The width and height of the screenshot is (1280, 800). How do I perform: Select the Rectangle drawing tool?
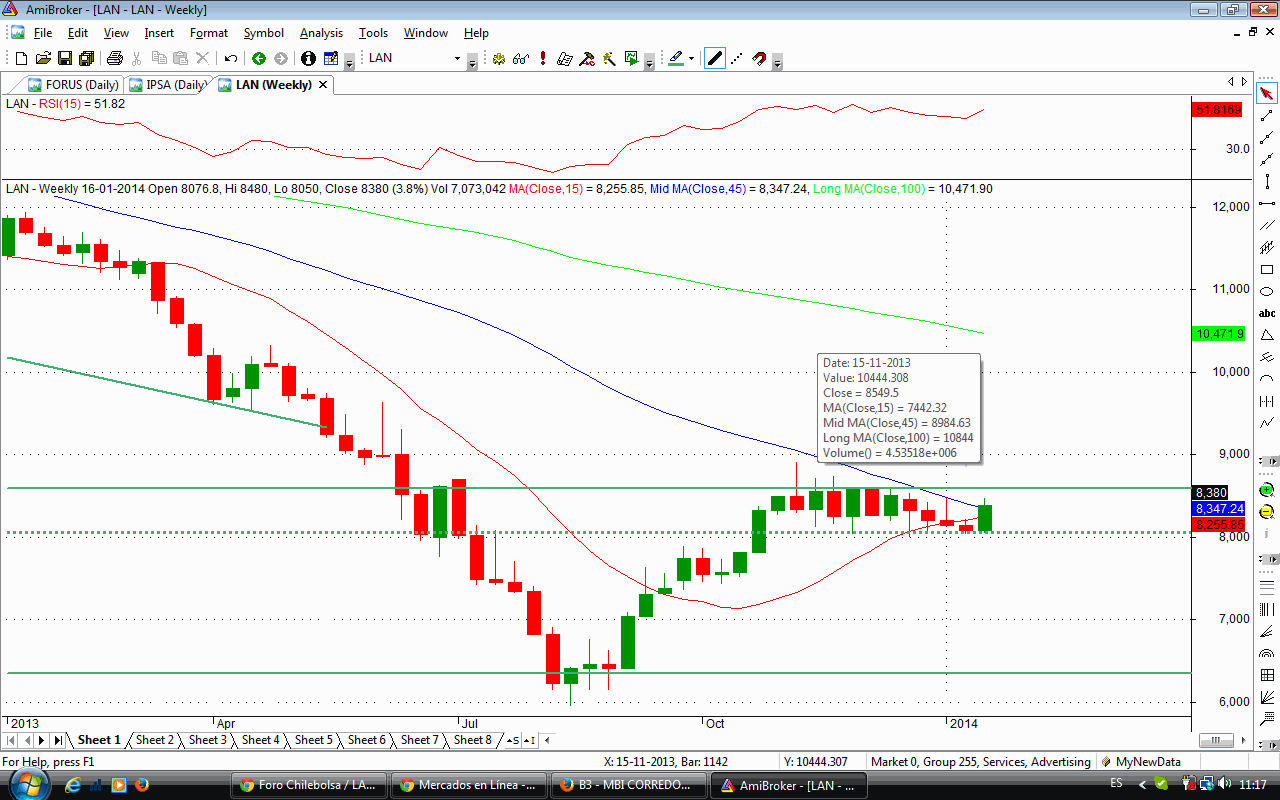click(1267, 270)
